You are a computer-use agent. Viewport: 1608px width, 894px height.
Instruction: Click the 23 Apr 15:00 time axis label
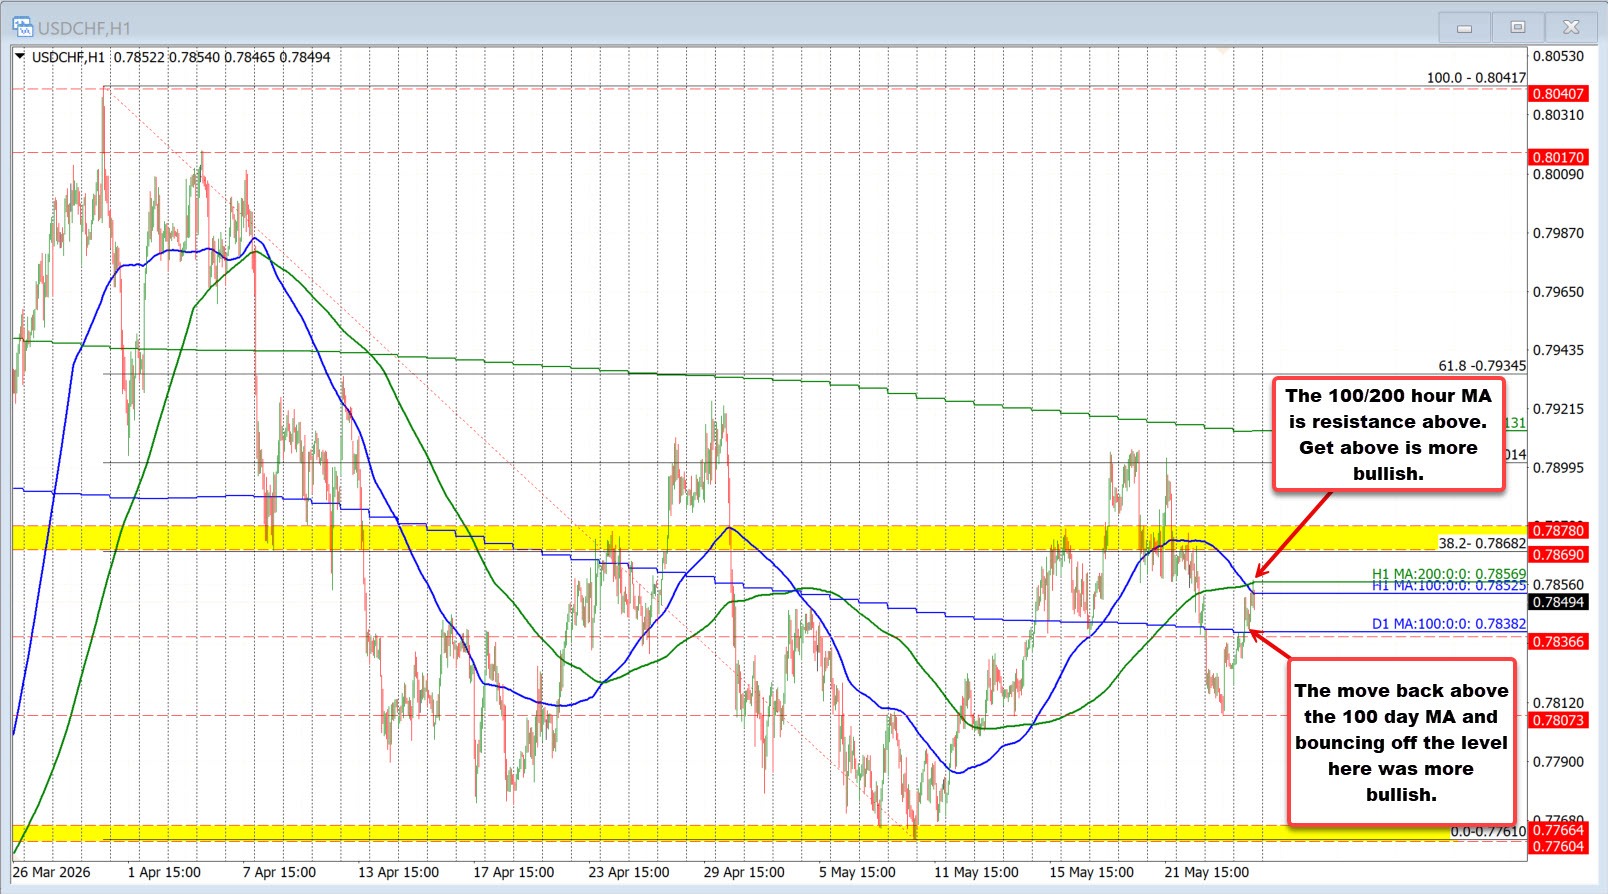coord(629,872)
